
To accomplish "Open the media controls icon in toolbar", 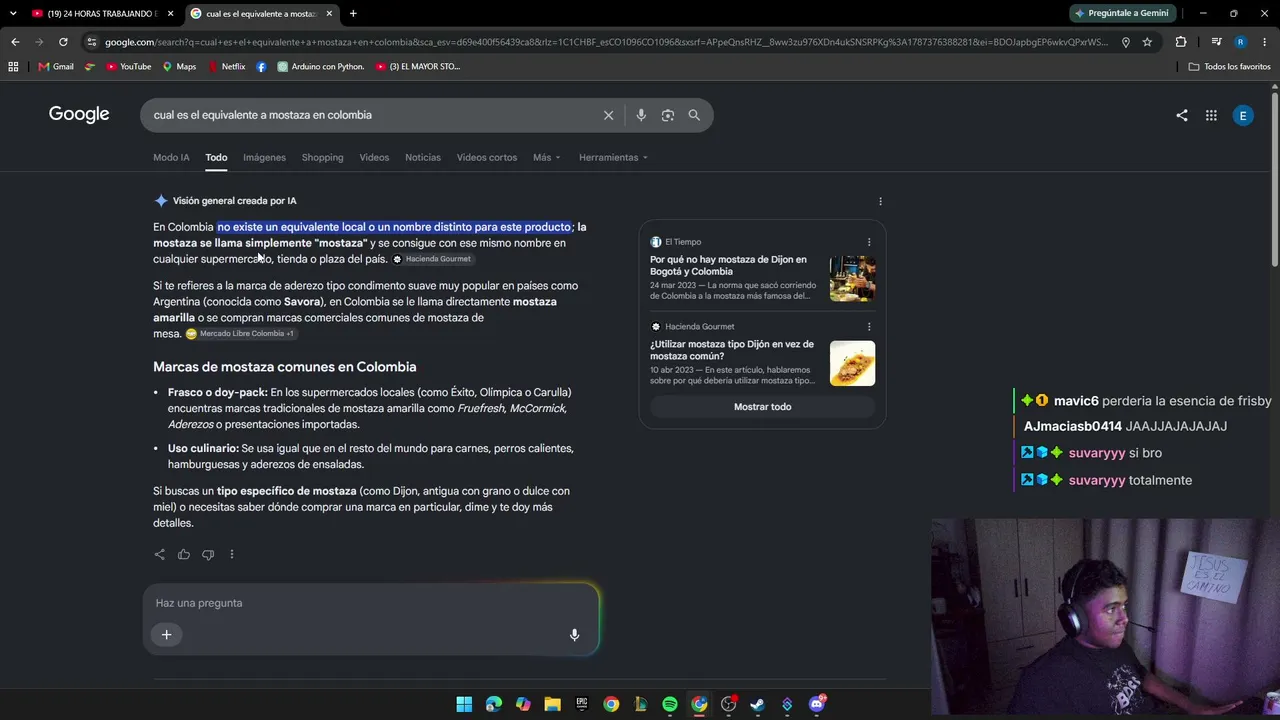I will [1216, 42].
